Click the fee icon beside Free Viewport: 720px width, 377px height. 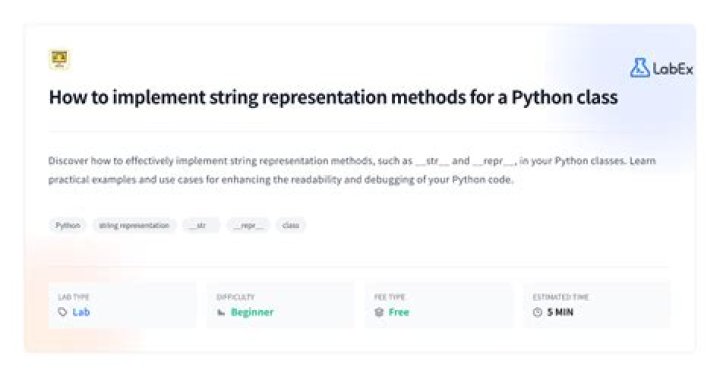click(379, 312)
